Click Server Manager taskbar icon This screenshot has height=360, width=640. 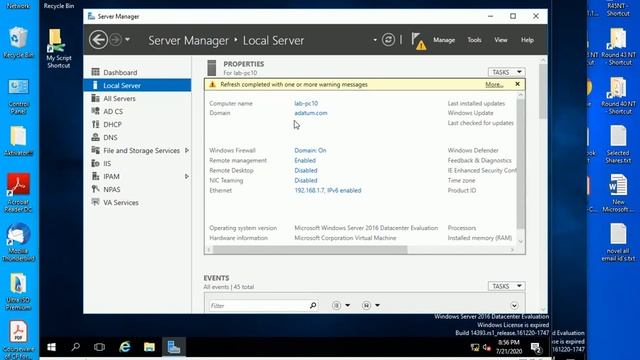pos(173,347)
